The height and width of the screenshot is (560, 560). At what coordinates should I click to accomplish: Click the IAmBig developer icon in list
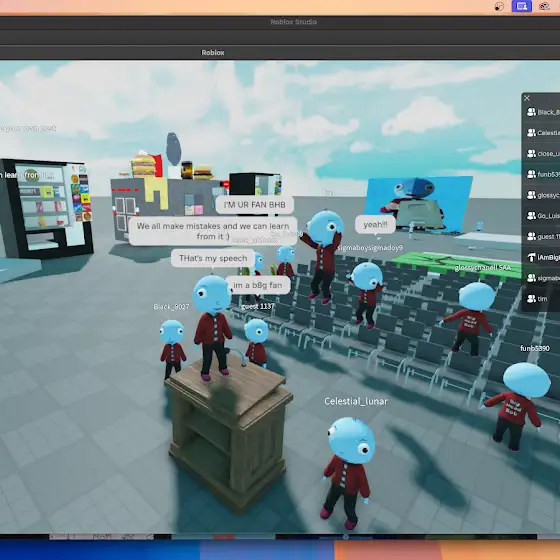coord(531,257)
